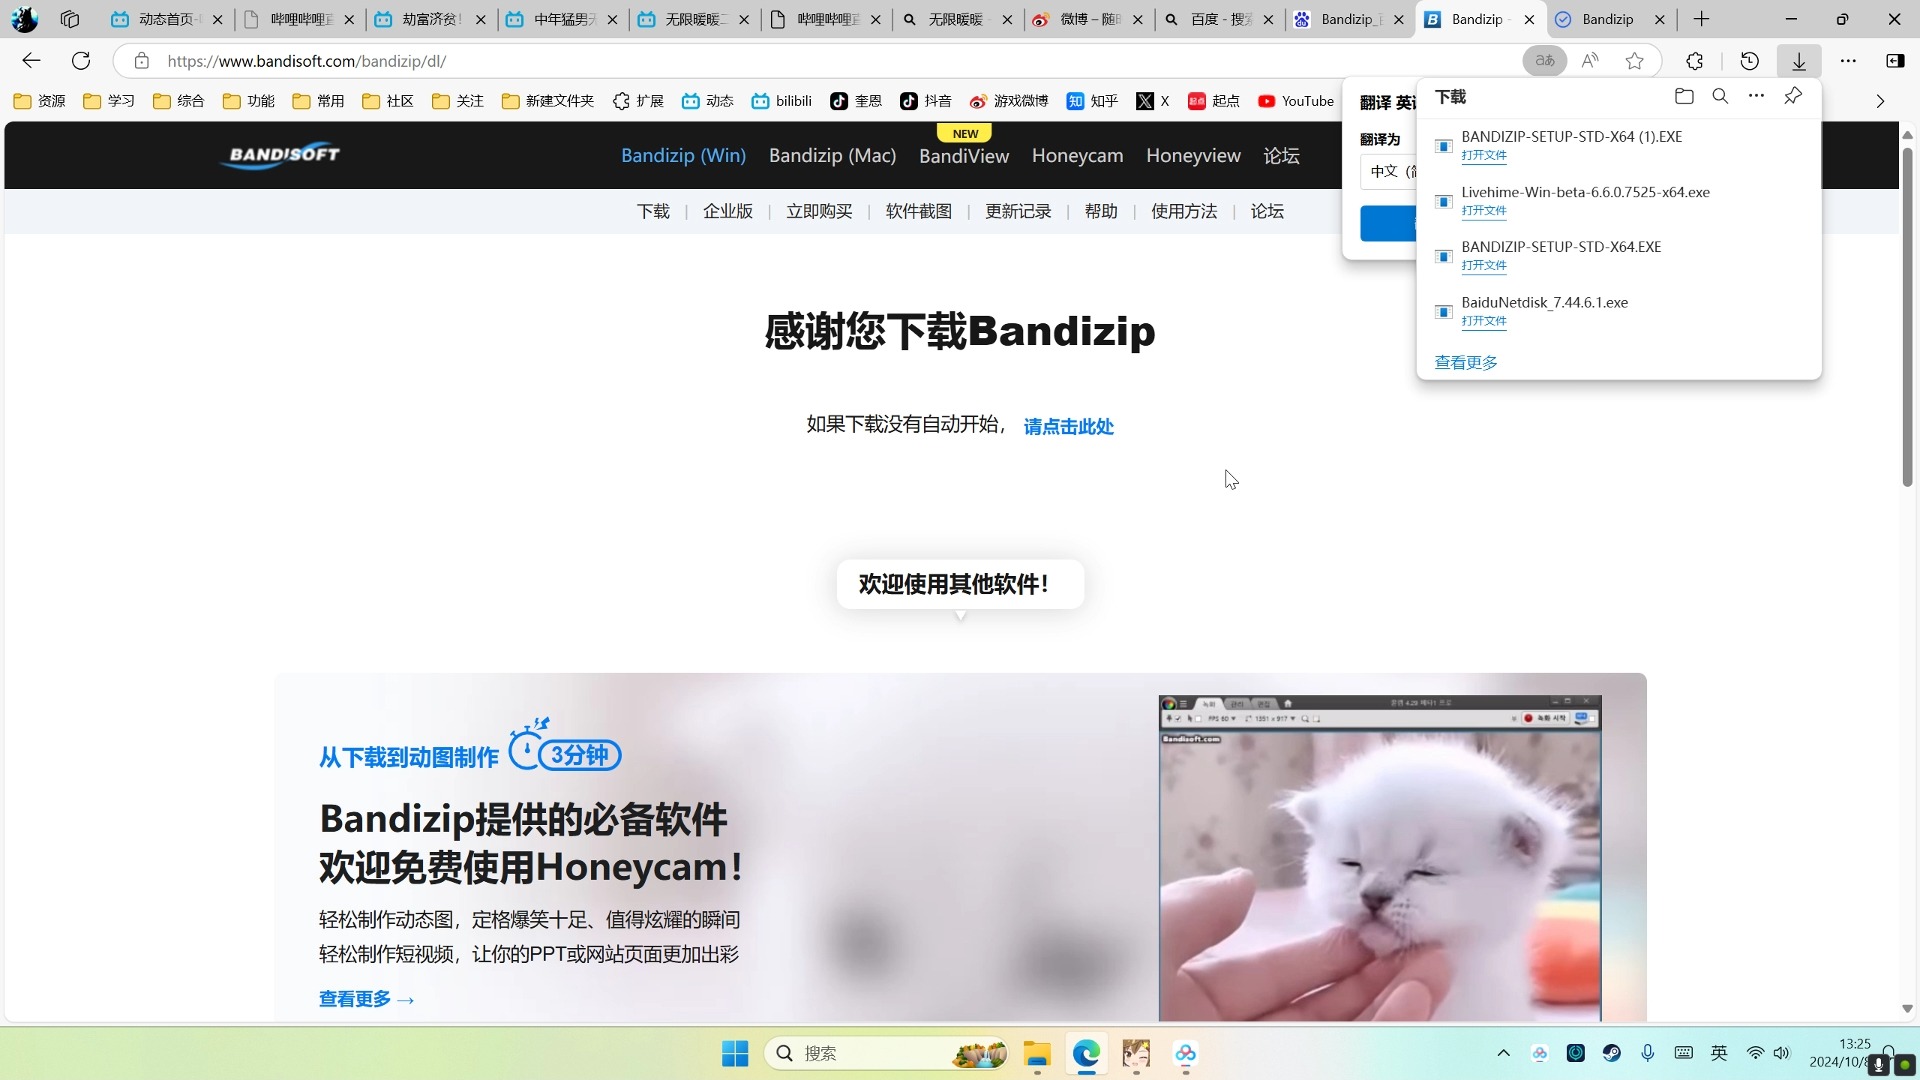Screen dimensions: 1920x1080
Task: Select Bandizip (Win) in site nav
Action: pyautogui.click(x=683, y=155)
